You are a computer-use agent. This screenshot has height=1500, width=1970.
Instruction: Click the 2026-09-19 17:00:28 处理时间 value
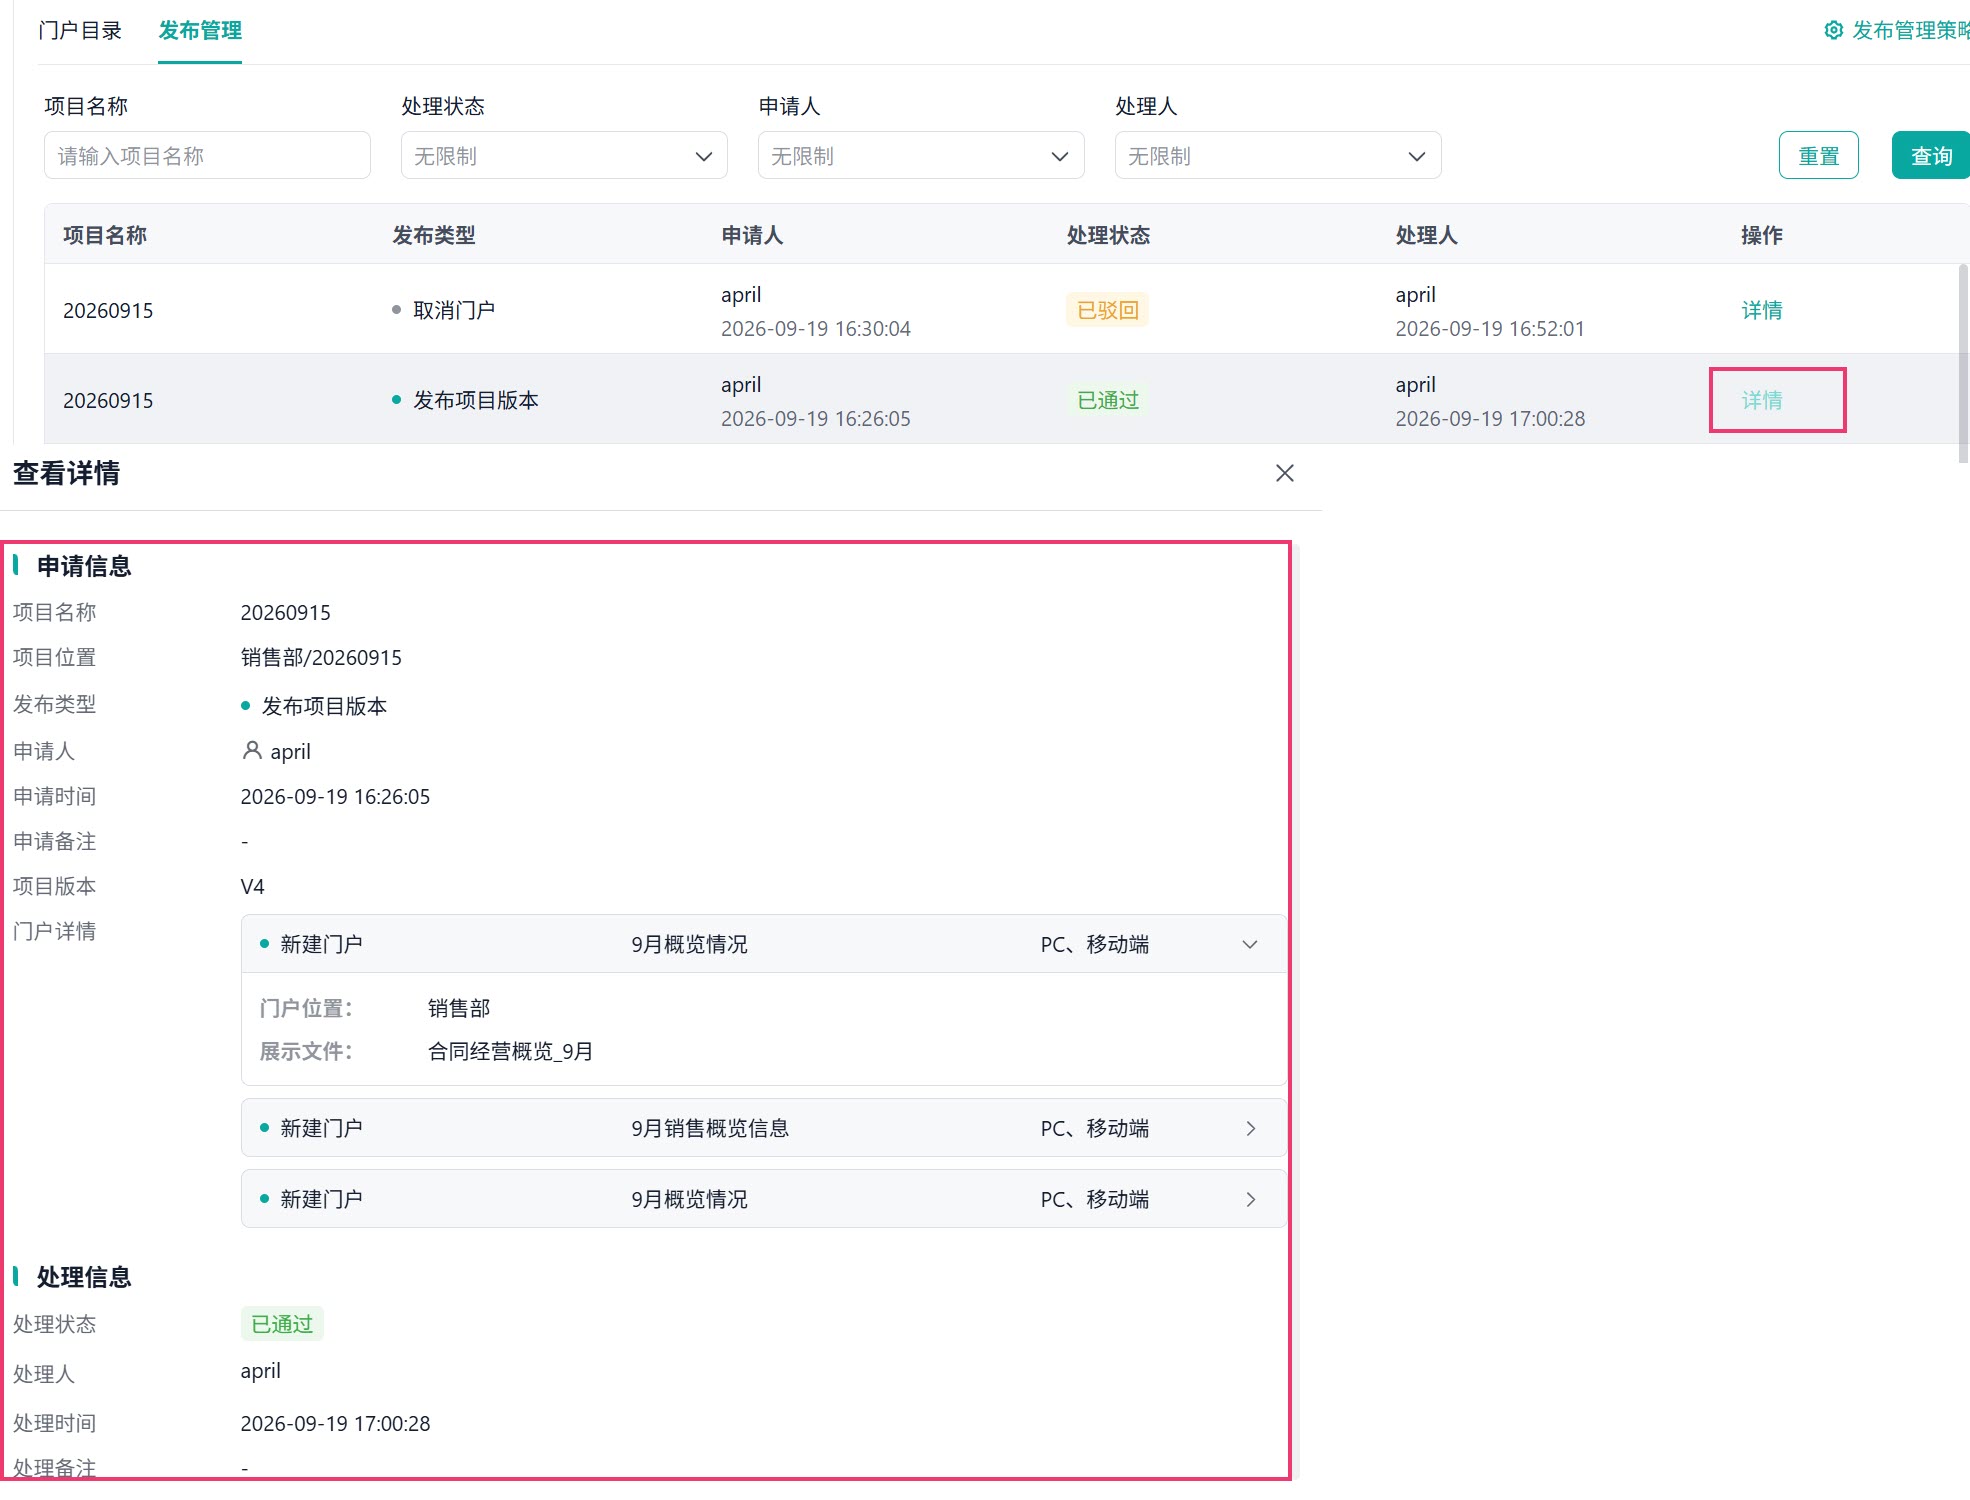[335, 1423]
